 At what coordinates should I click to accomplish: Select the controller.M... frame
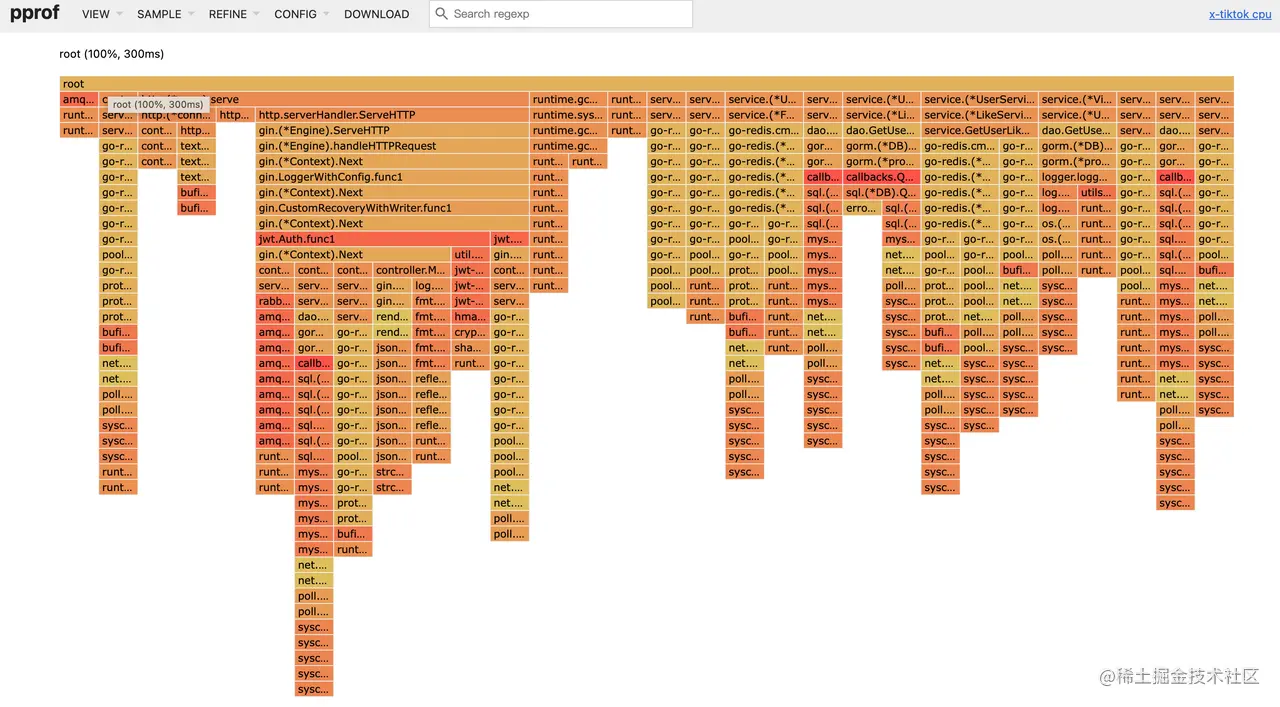click(411, 270)
